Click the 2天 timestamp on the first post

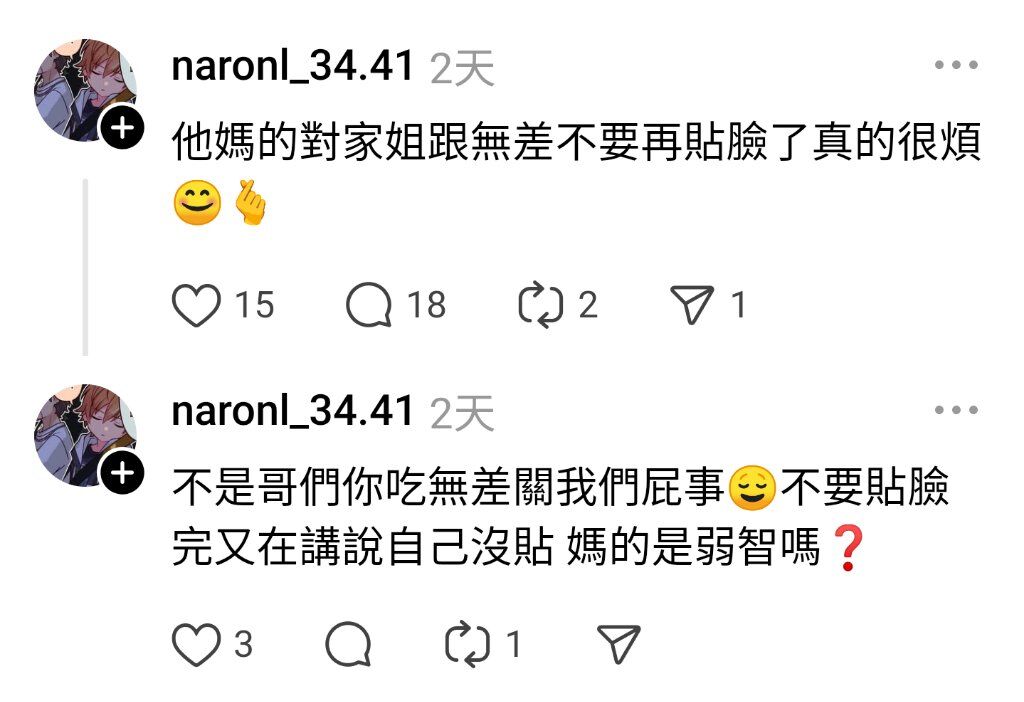click(x=462, y=68)
